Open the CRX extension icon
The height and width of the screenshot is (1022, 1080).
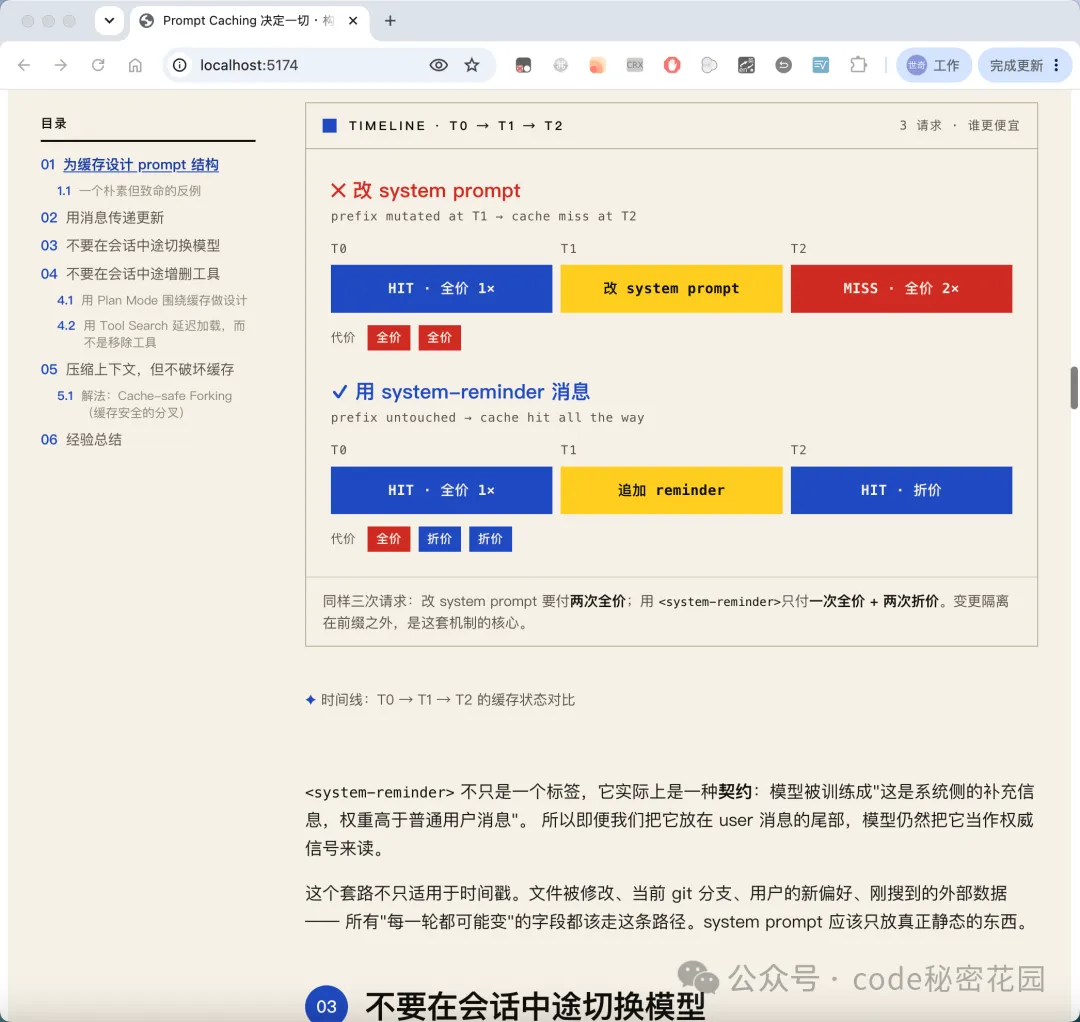pos(634,65)
